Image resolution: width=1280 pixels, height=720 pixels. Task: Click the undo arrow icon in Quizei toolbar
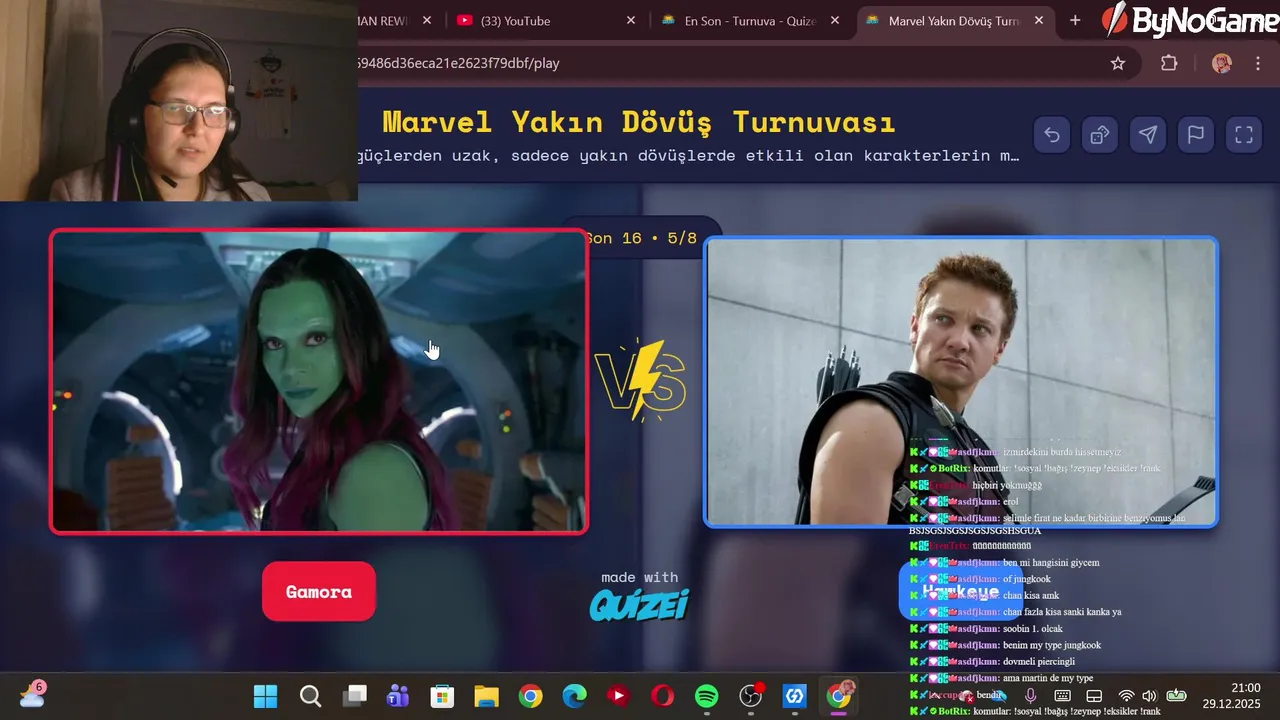coord(1052,135)
